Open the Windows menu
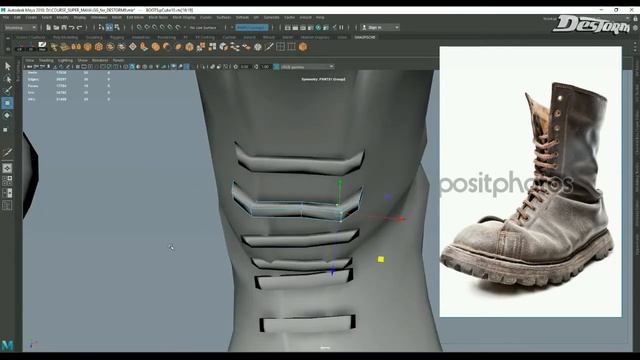 99,18
